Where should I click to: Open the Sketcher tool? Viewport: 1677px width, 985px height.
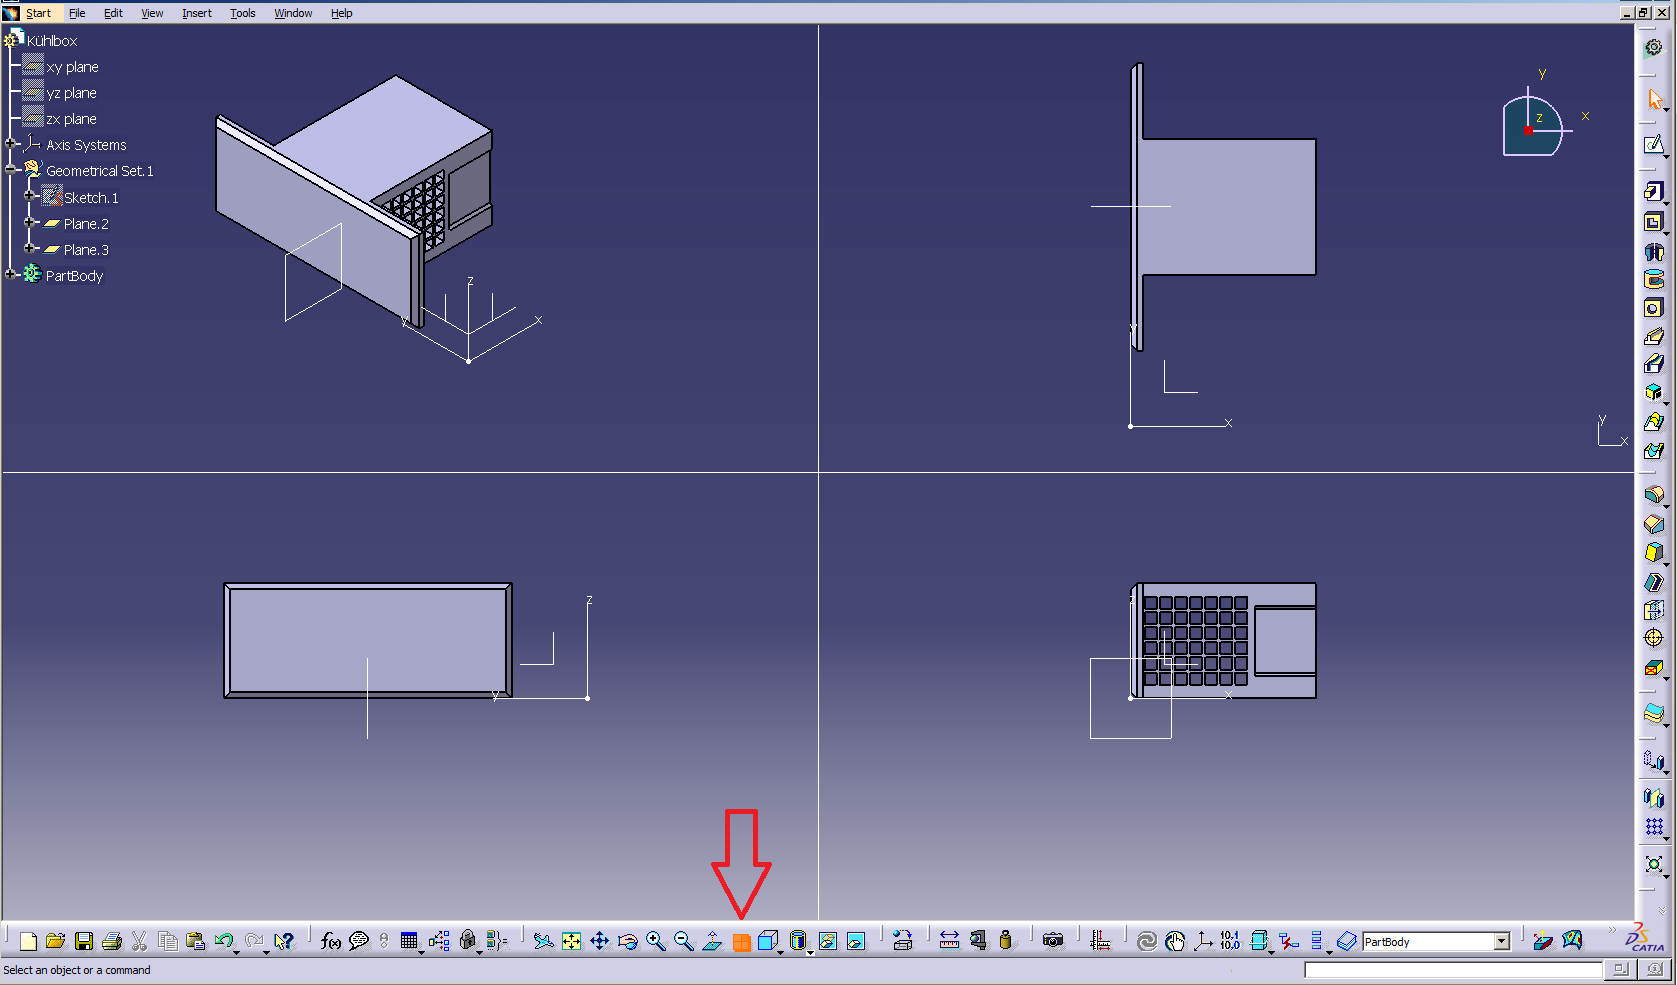click(x=1653, y=145)
